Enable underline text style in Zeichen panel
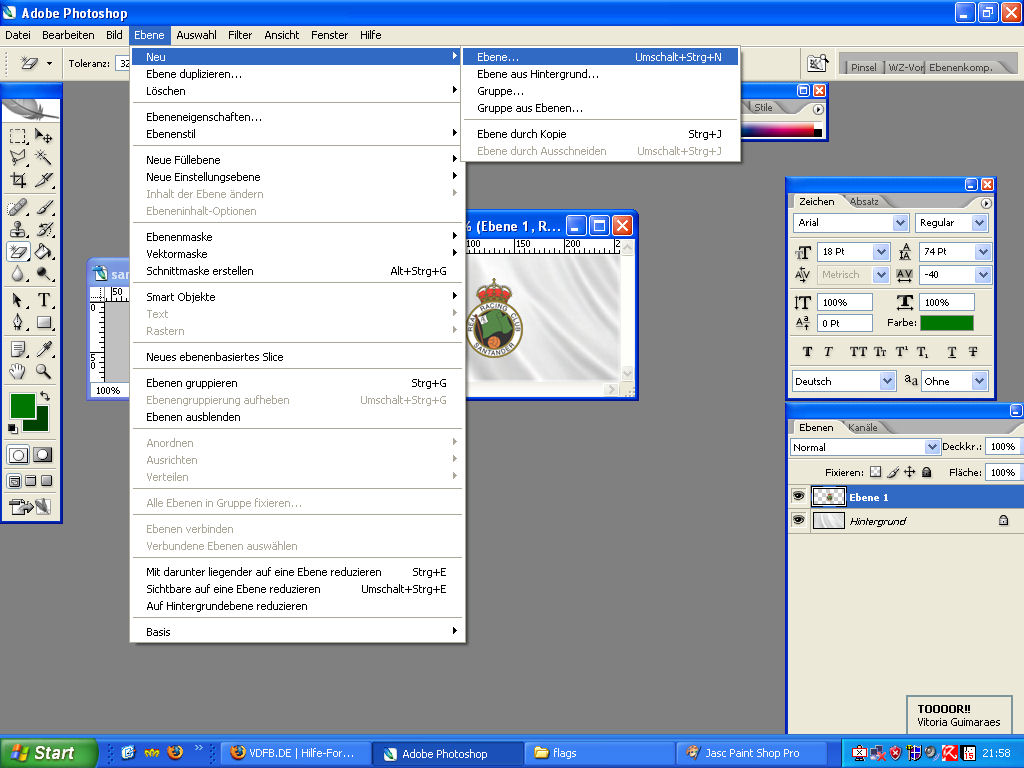This screenshot has height=768, width=1024. click(951, 352)
